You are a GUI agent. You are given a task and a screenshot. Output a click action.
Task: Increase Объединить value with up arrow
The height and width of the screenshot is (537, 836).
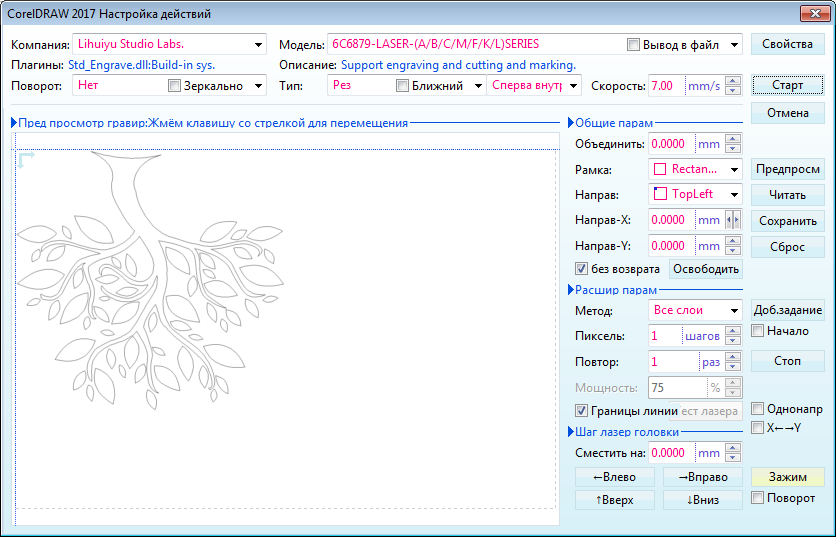click(x=733, y=139)
